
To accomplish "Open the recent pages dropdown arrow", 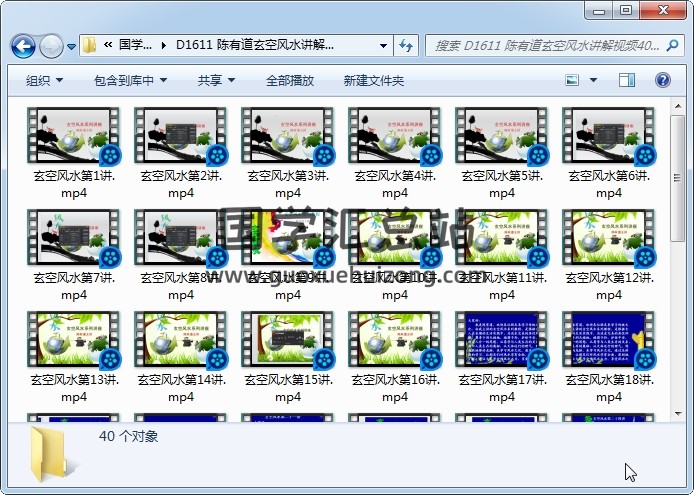I will click(x=71, y=46).
